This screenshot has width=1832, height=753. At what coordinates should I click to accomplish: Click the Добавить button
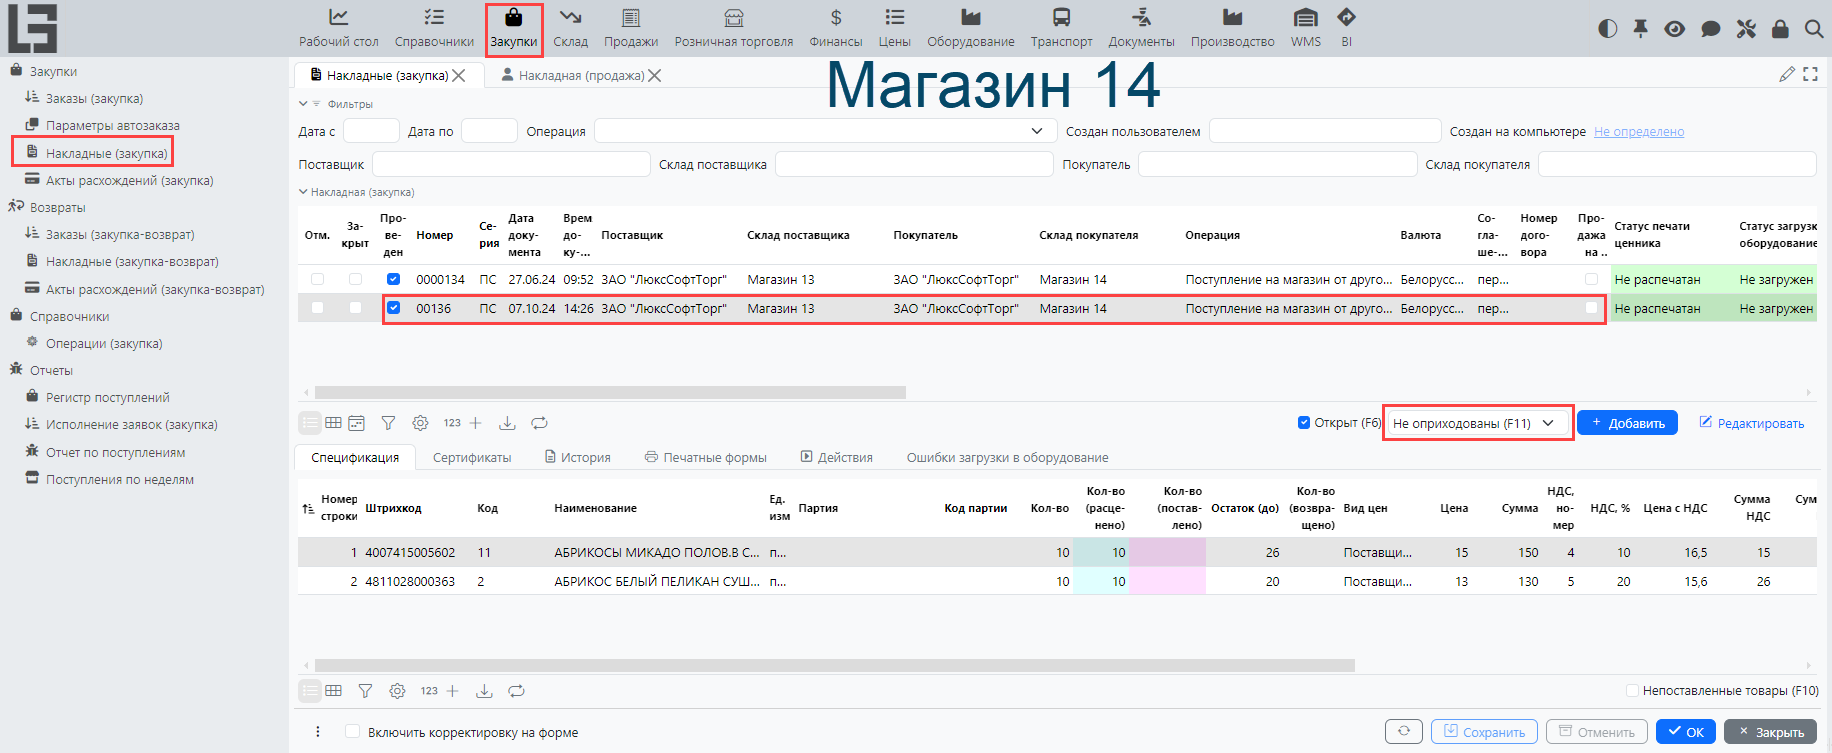[x=1627, y=423]
